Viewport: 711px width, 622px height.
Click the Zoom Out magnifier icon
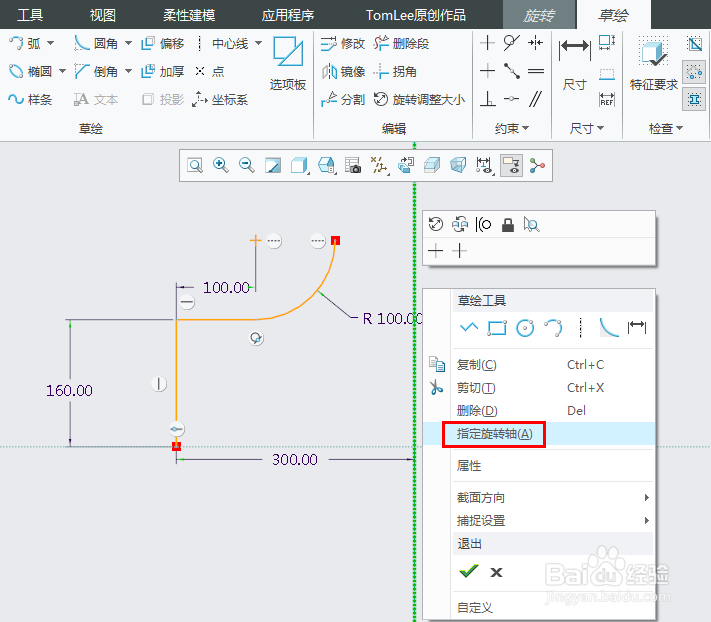pos(247,165)
